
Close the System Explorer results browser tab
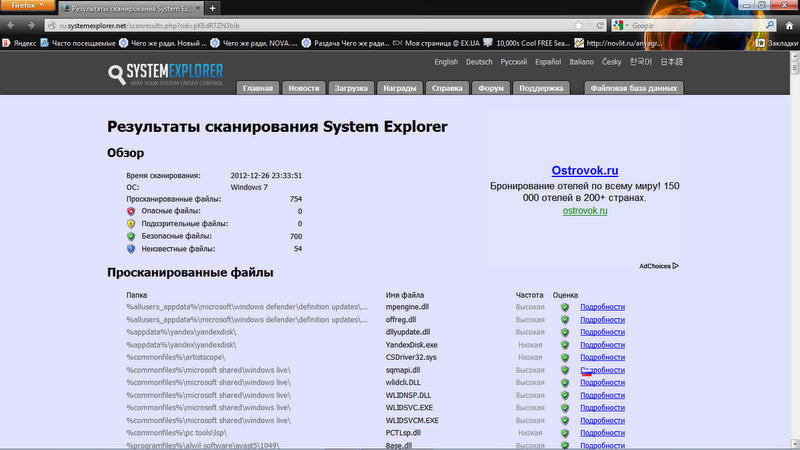tap(197, 8)
